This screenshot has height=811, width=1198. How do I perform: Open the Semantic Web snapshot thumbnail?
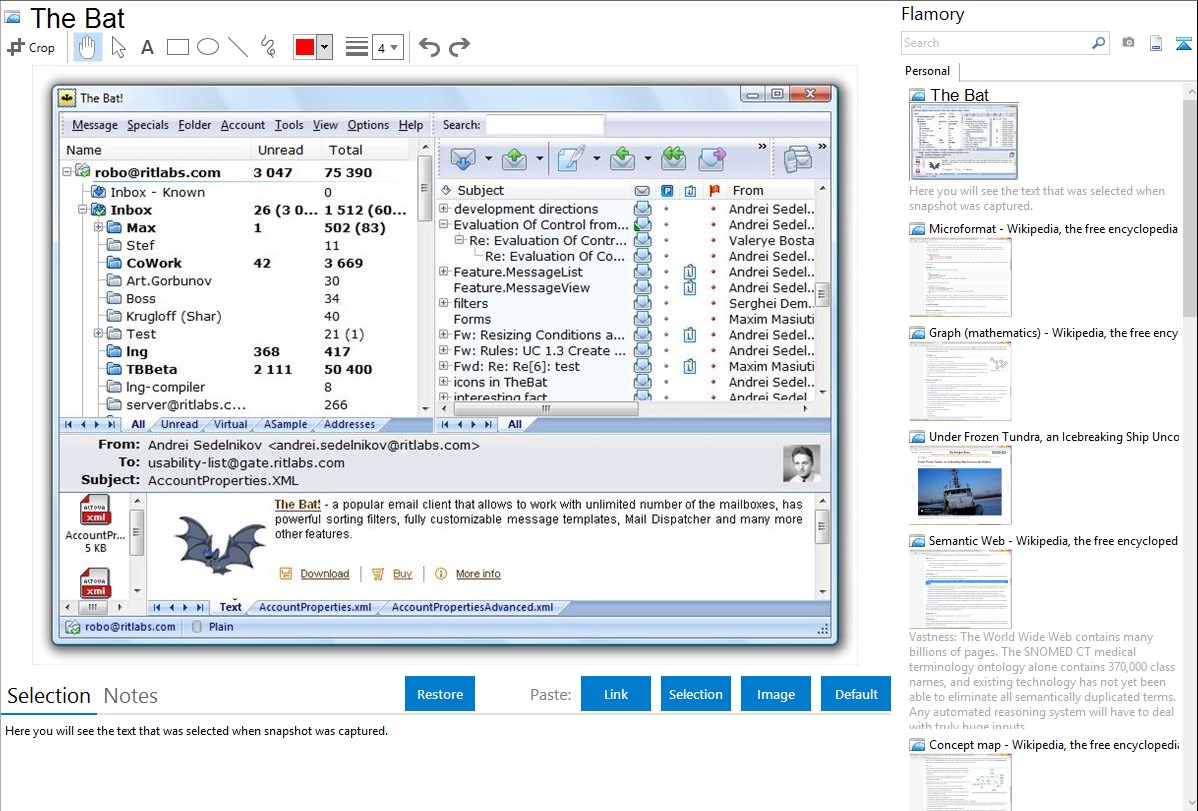pyautogui.click(x=960, y=588)
